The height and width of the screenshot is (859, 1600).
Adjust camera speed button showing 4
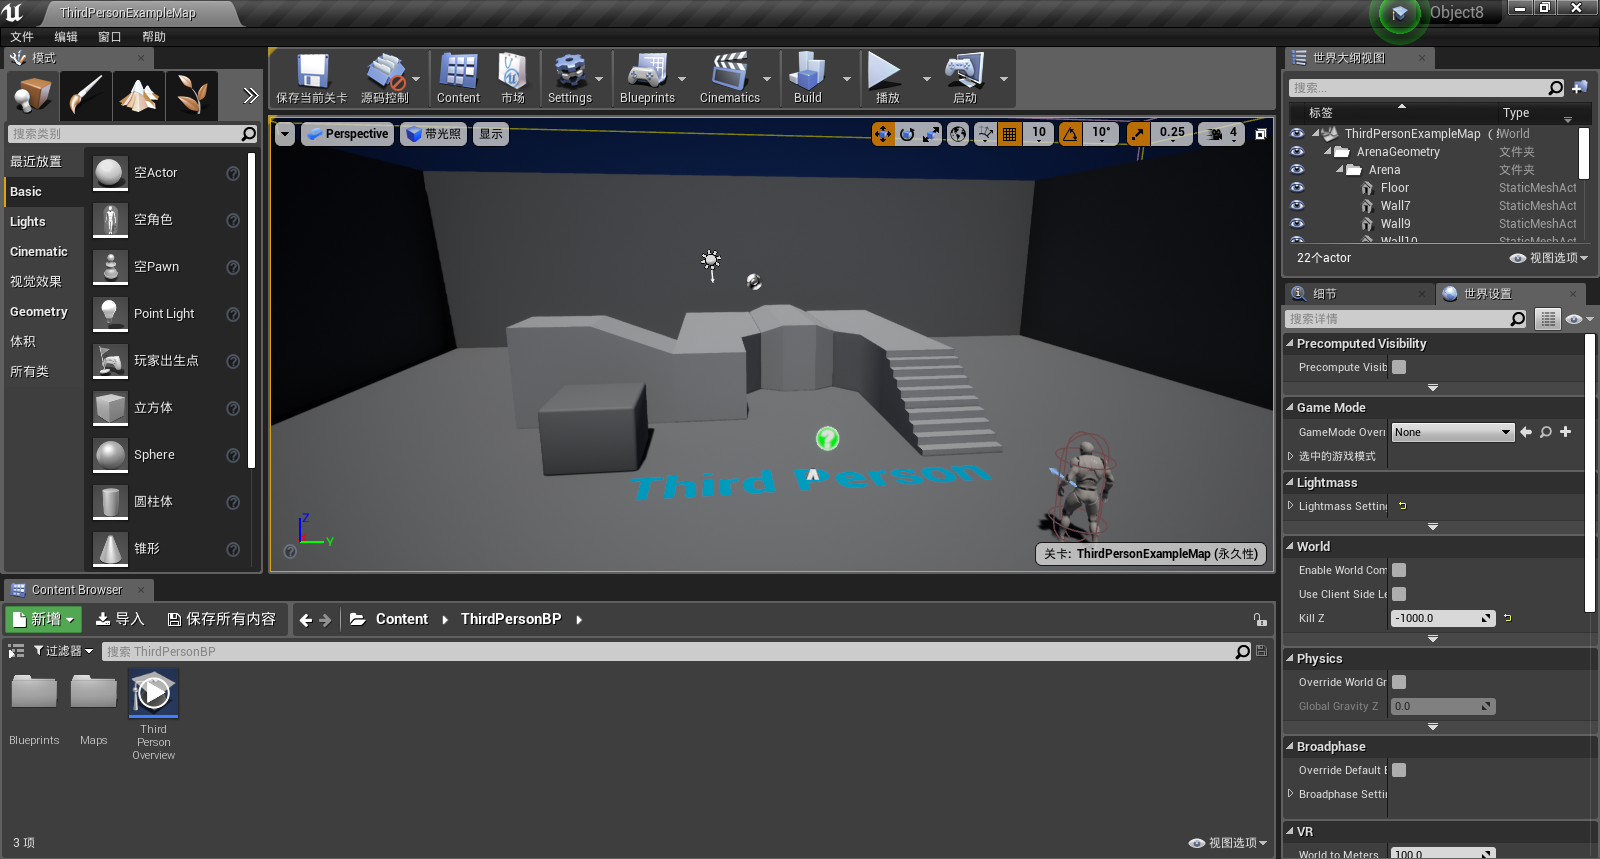1221,134
